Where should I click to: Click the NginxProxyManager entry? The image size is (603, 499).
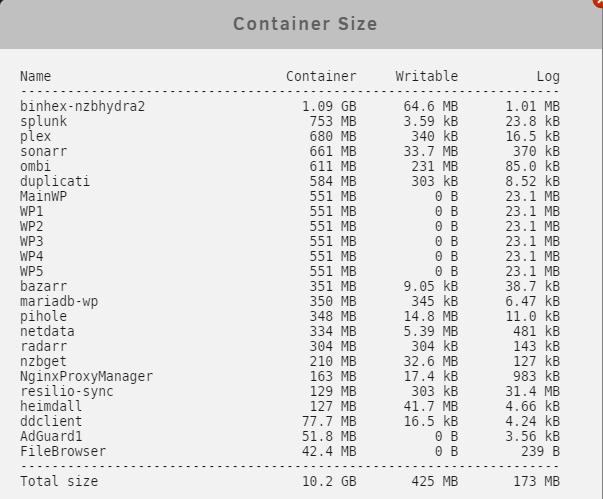coord(87,376)
